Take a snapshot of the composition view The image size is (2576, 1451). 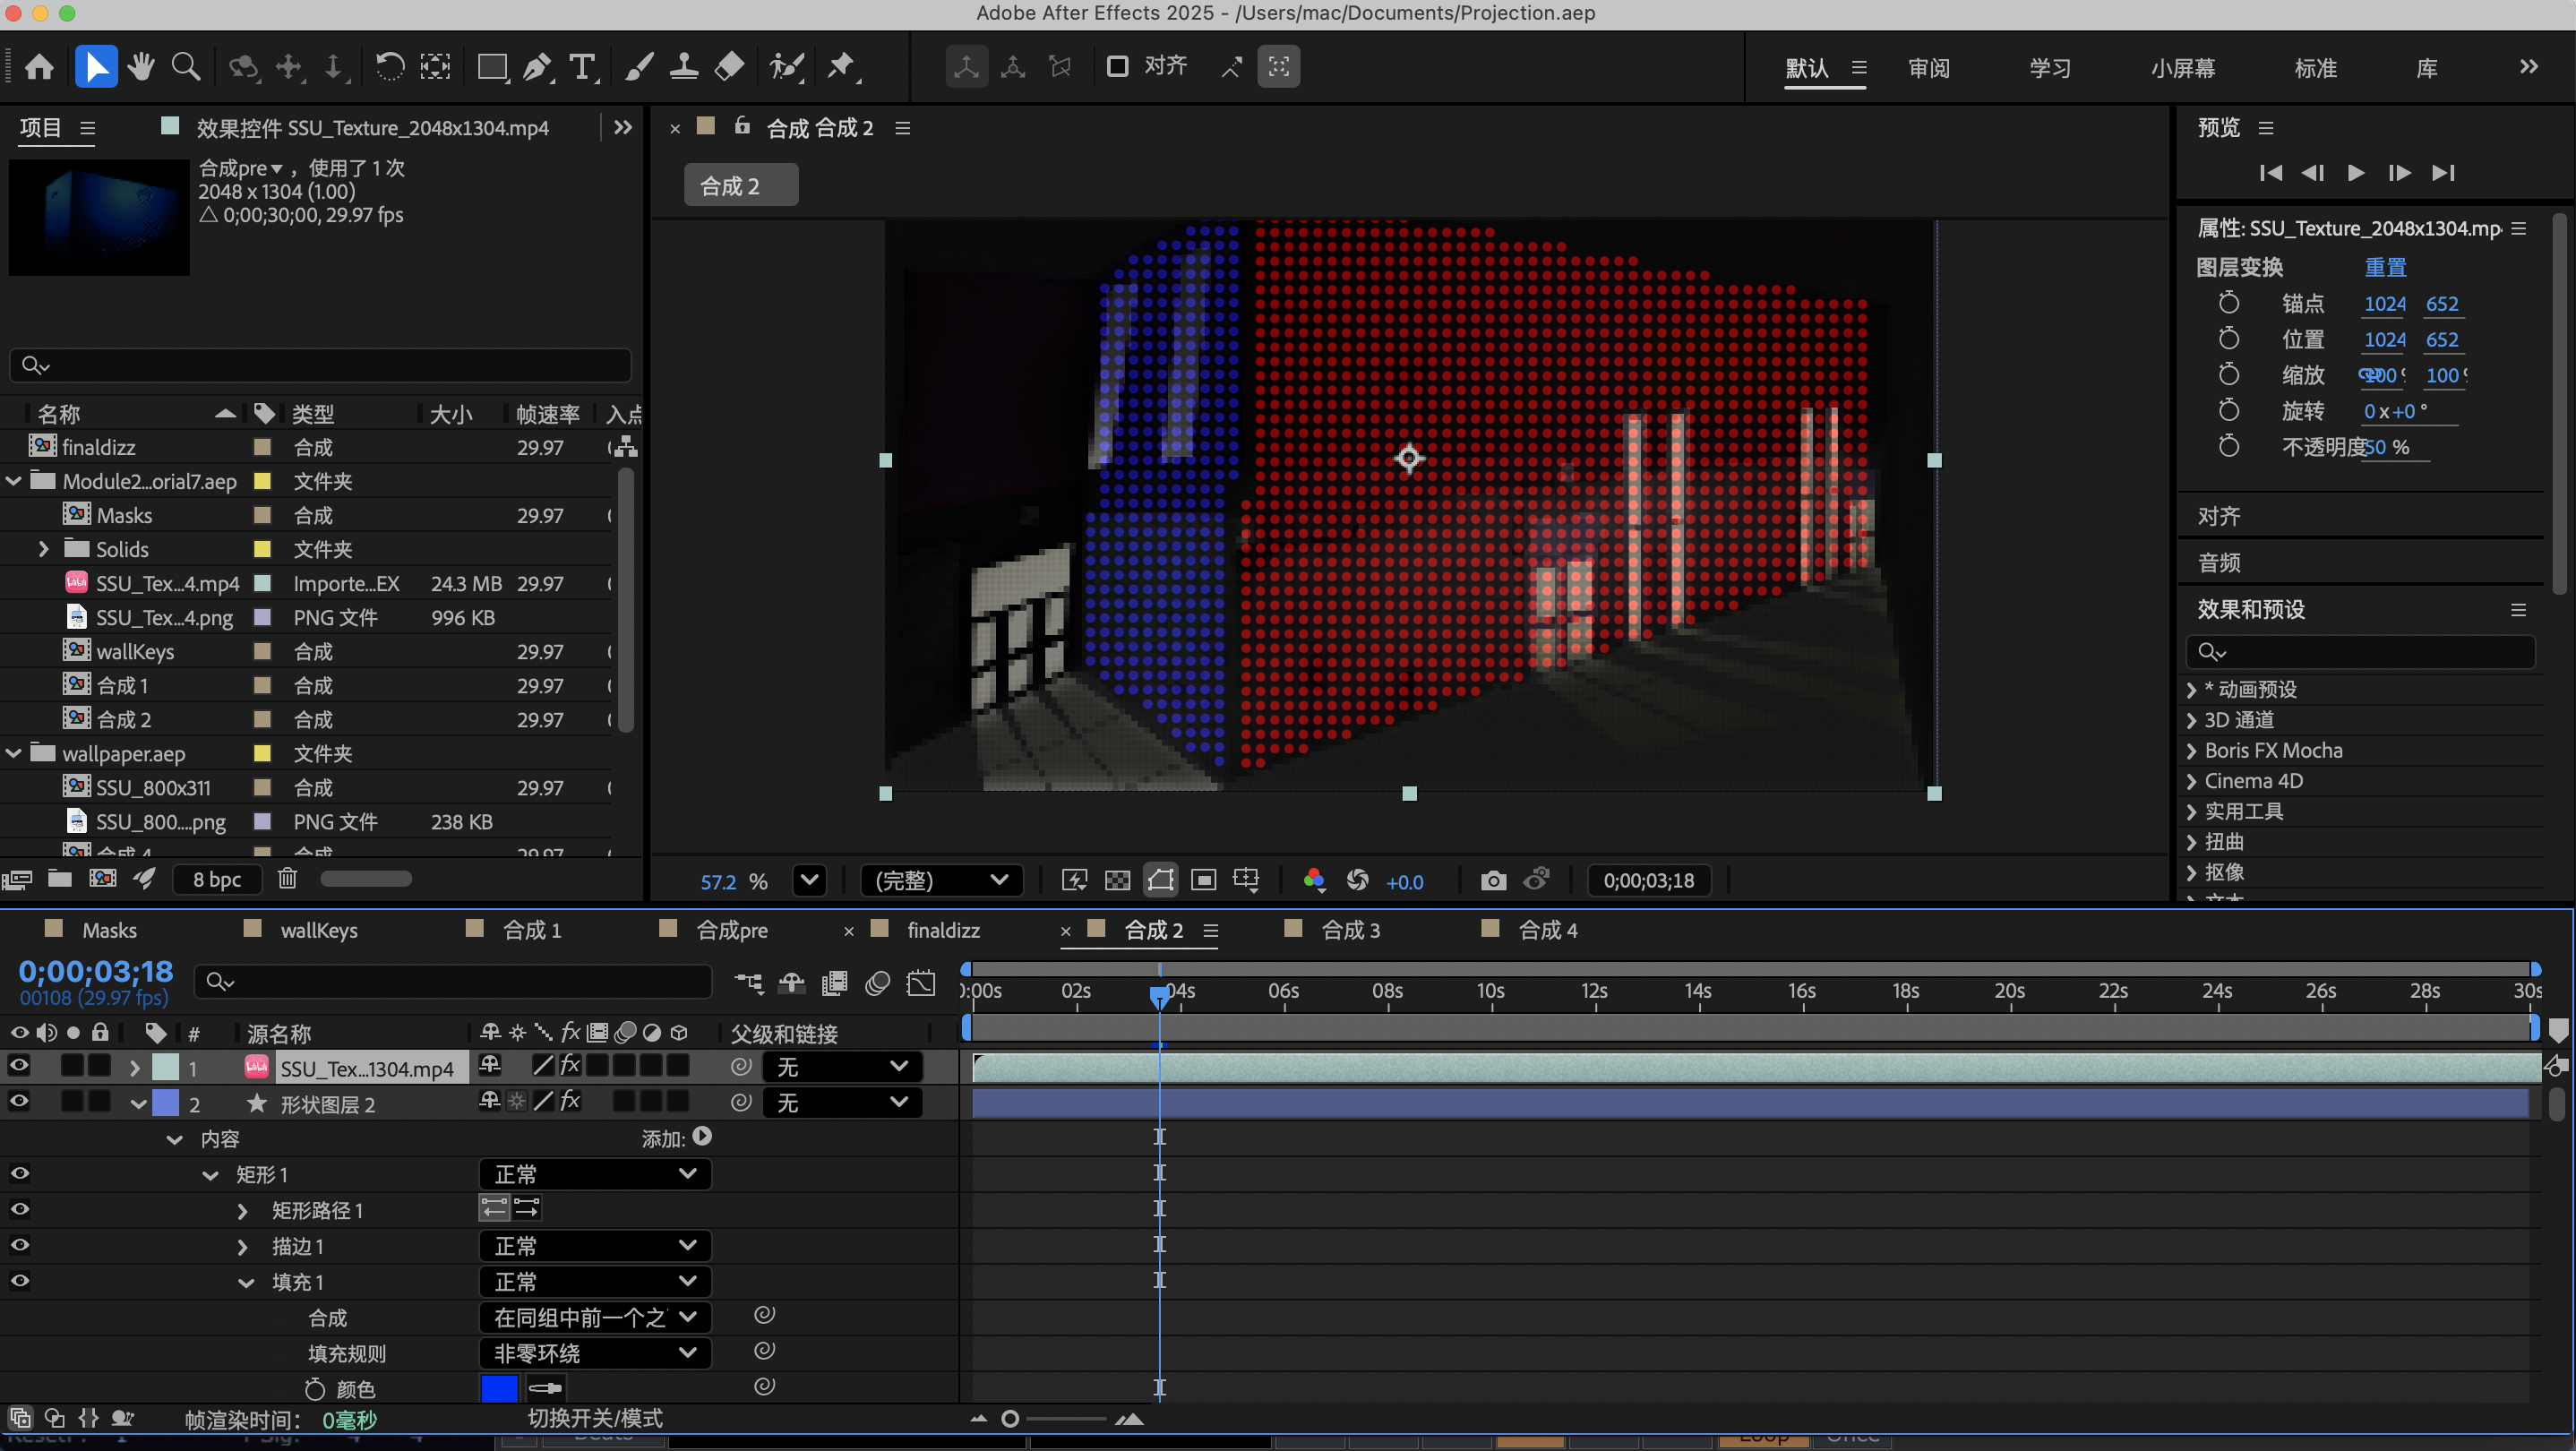[1492, 880]
